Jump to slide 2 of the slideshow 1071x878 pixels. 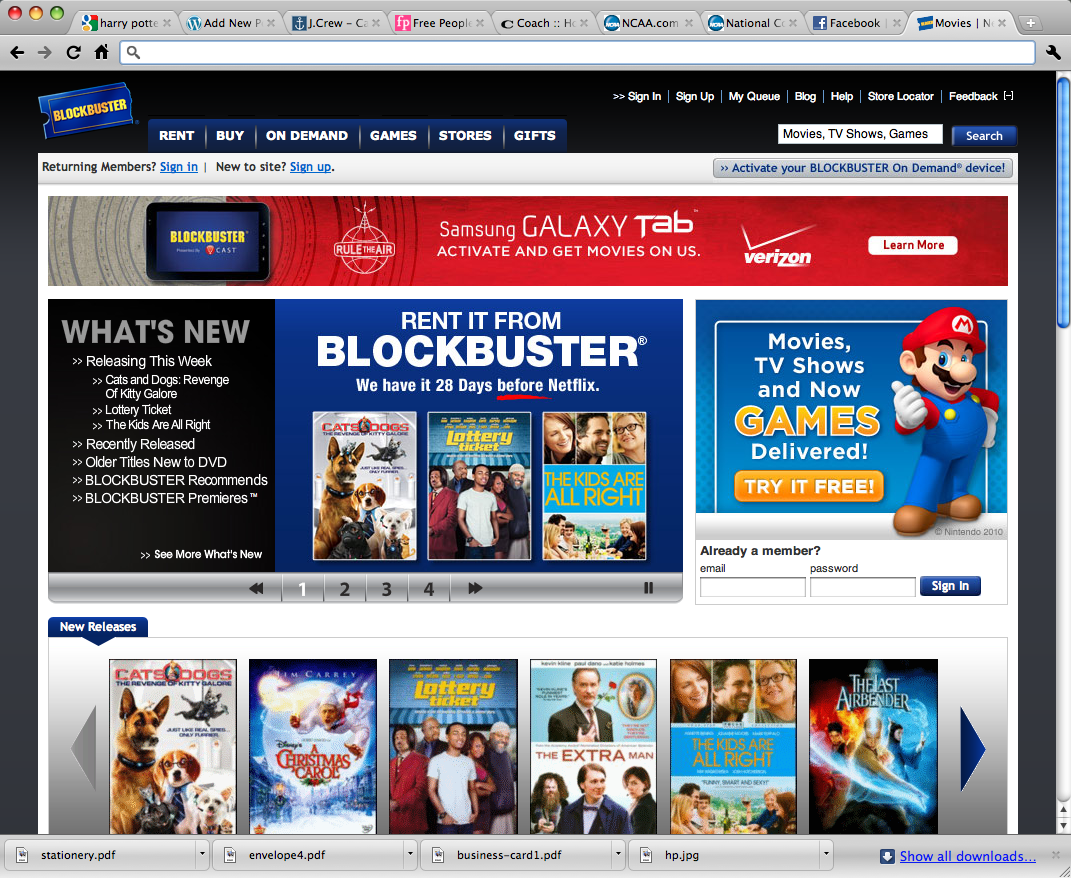tap(345, 588)
